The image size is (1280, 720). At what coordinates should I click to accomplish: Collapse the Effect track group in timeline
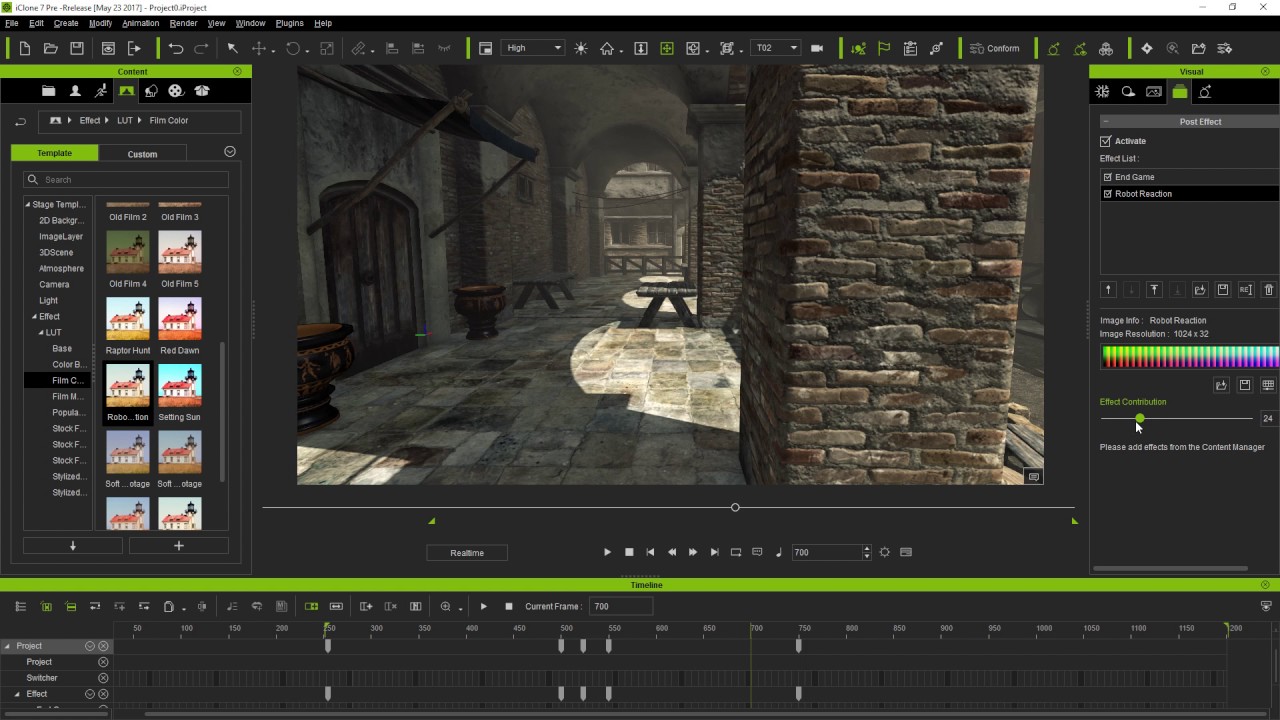(17, 694)
